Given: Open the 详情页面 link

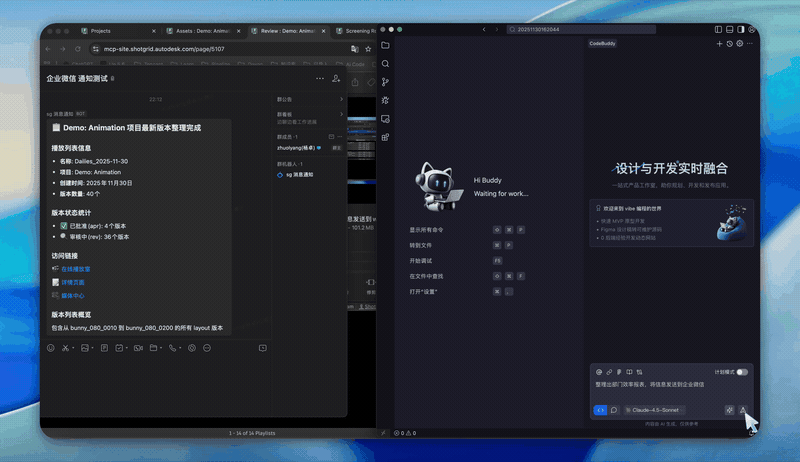Looking at the screenshot, I should [x=73, y=283].
